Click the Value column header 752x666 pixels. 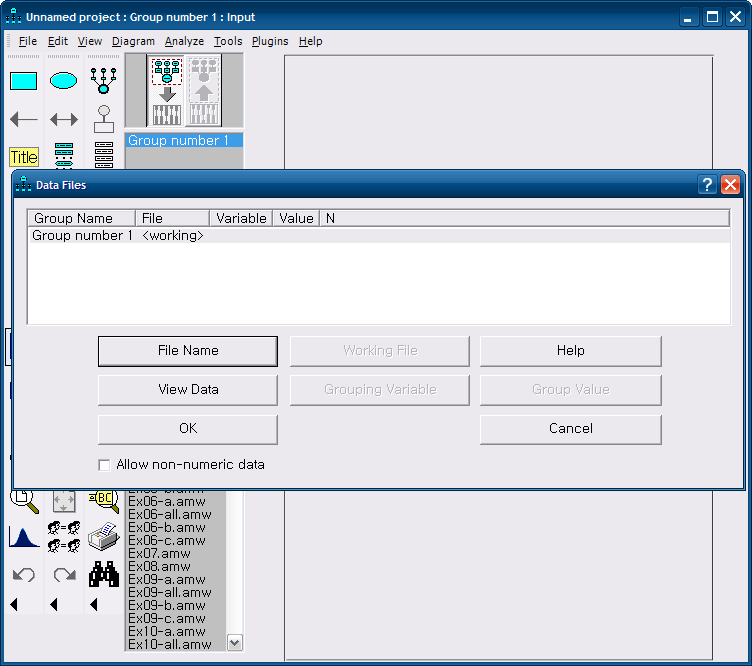click(296, 218)
